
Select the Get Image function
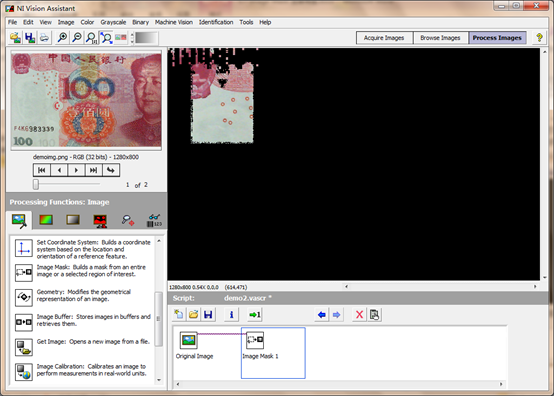83,346
